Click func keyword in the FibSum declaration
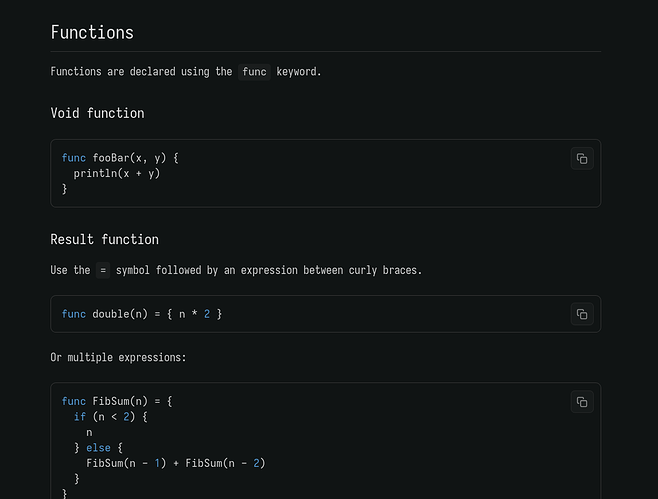This screenshot has width=658, height=499. pyautogui.click(x=73, y=402)
